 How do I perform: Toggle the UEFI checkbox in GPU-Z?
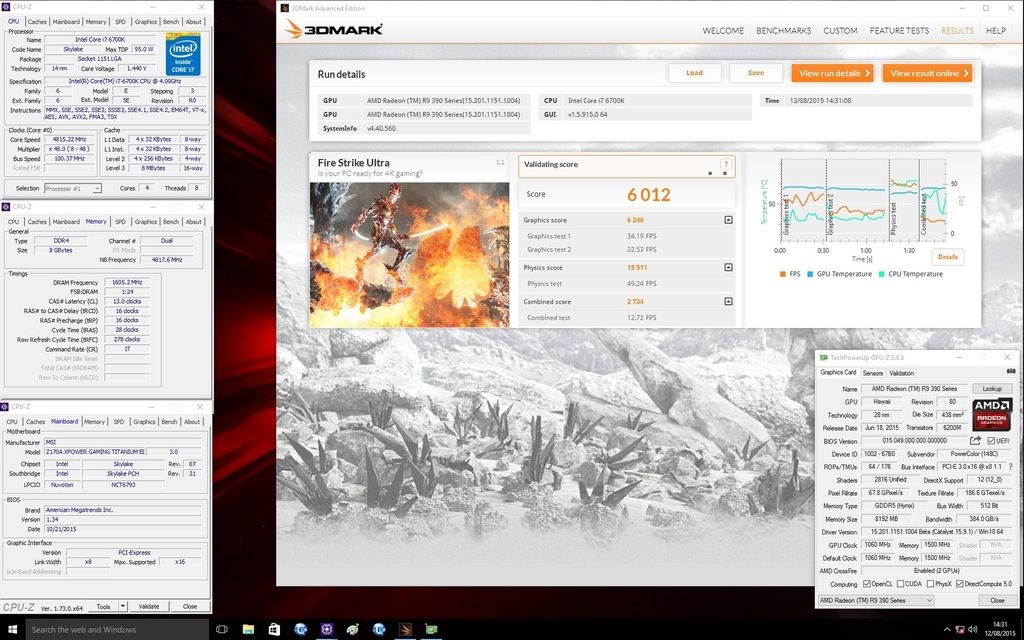point(991,441)
